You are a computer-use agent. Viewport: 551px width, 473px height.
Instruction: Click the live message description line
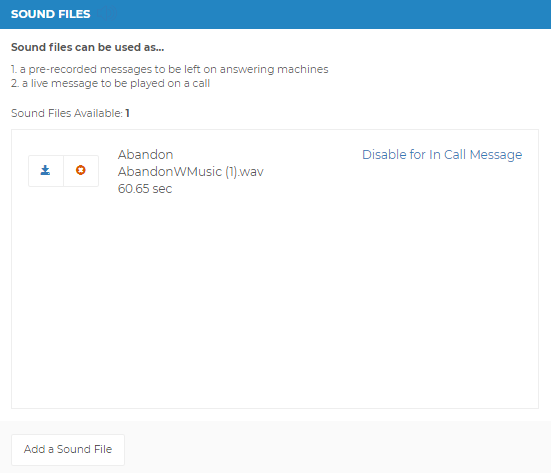(110, 83)
